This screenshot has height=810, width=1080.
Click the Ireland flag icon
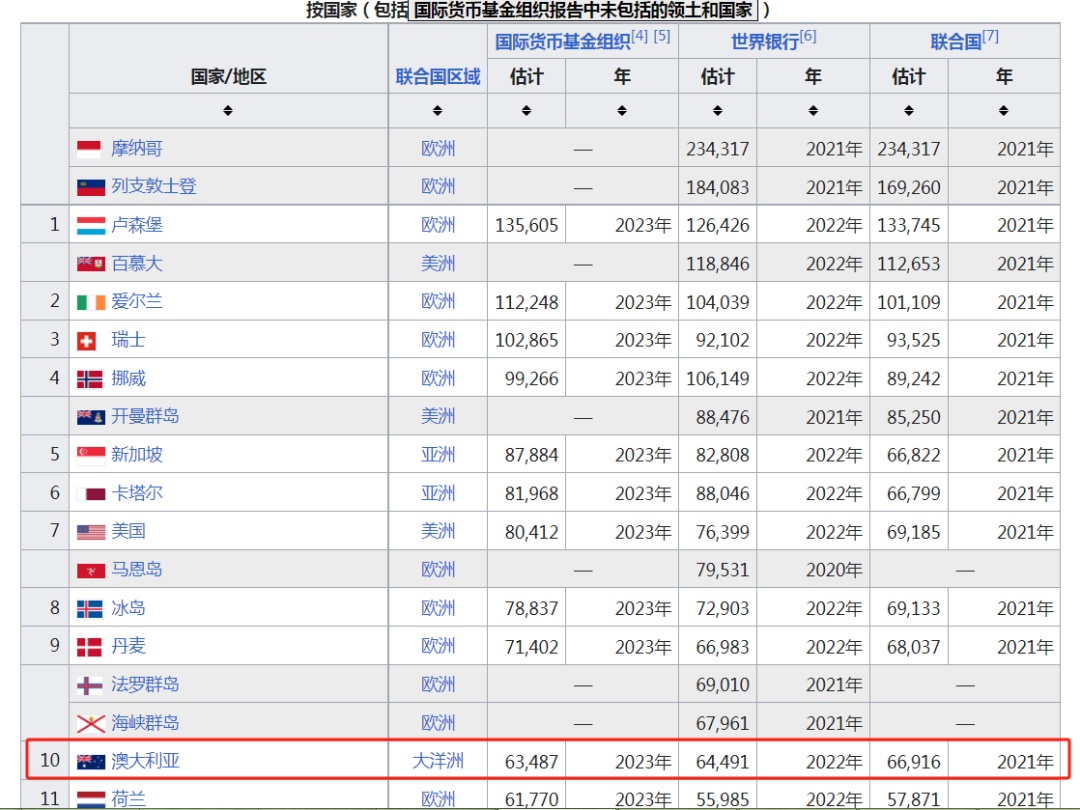pos(90,302)
